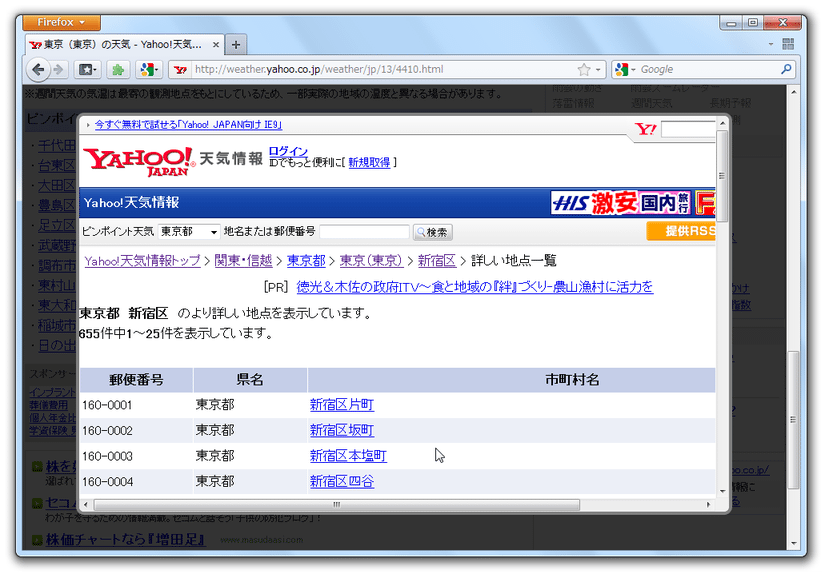Close the Yahoo!天気 tab
This screenshot has width=825, height=574.
[216, 45]
